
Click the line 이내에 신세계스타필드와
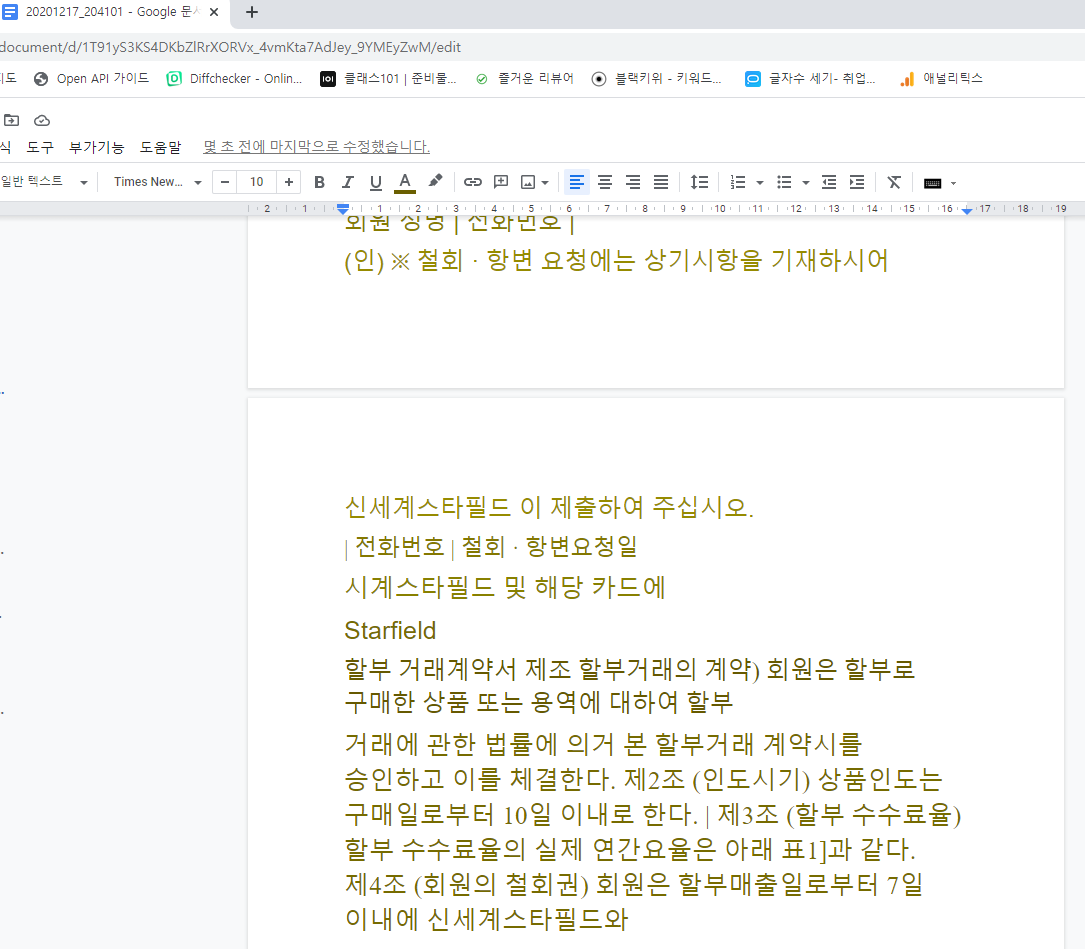click(x=486, y=919)
